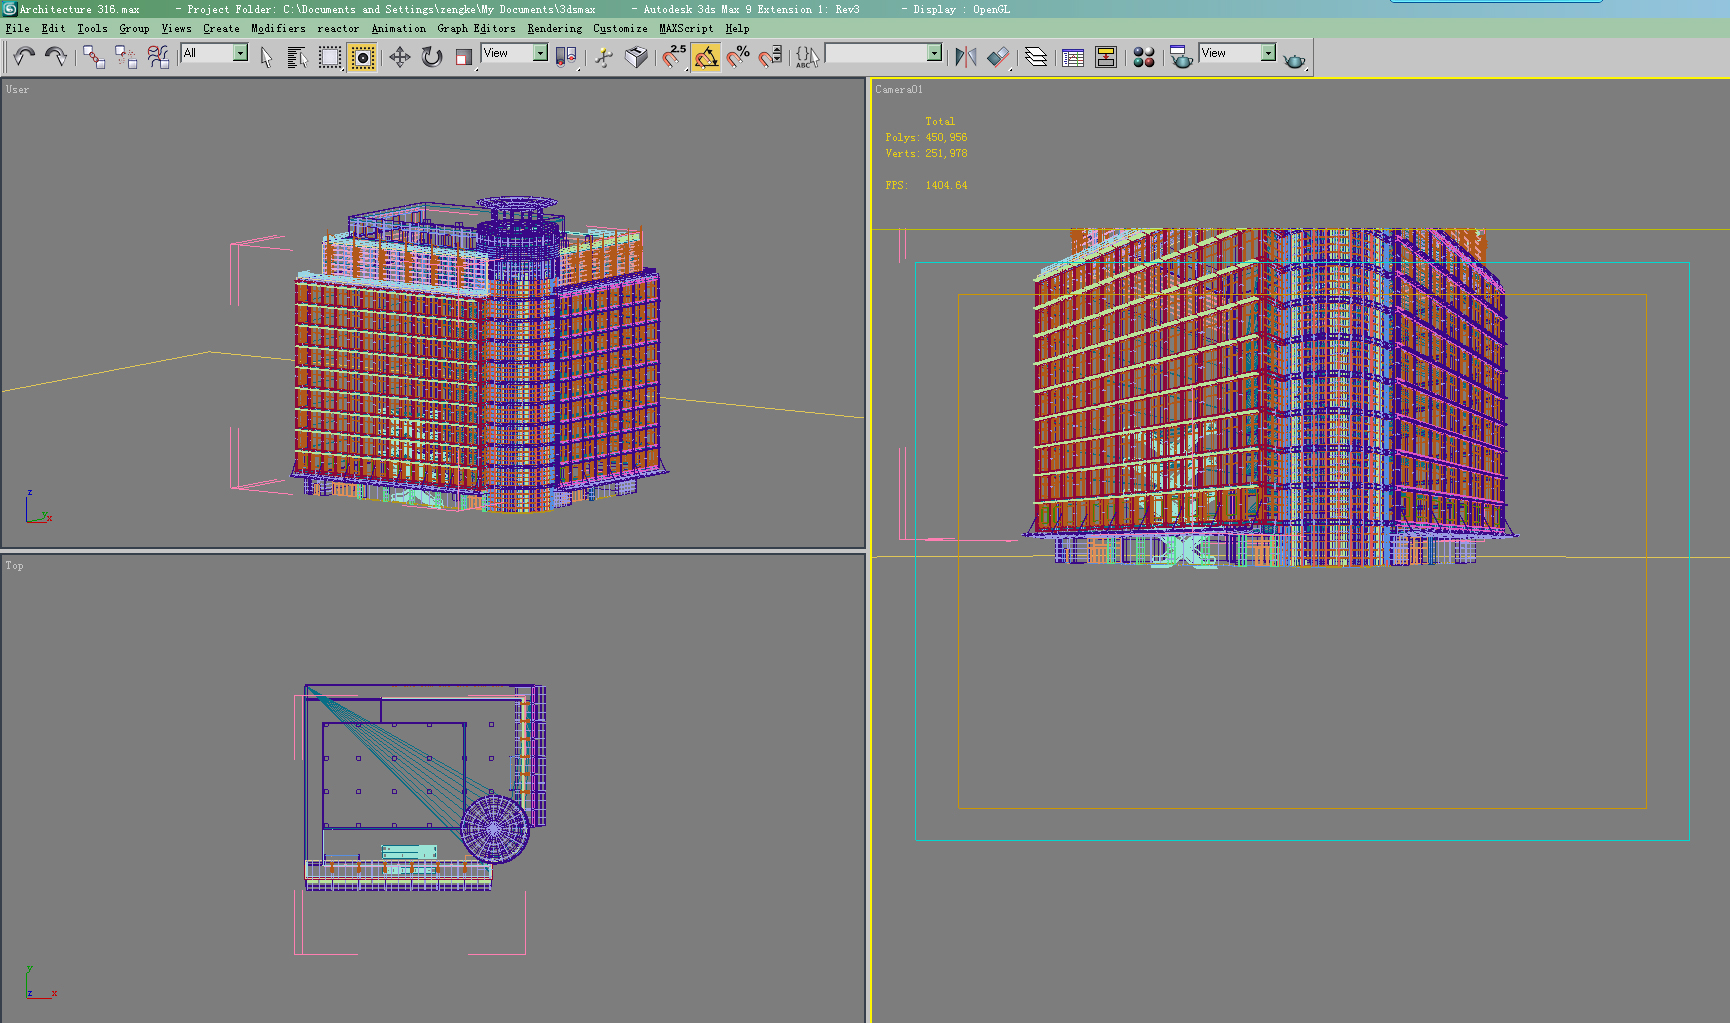Click the Mirror tool icon
Image resolution: width=1730 pixels, height=1023 pixels.
point(966,57)
